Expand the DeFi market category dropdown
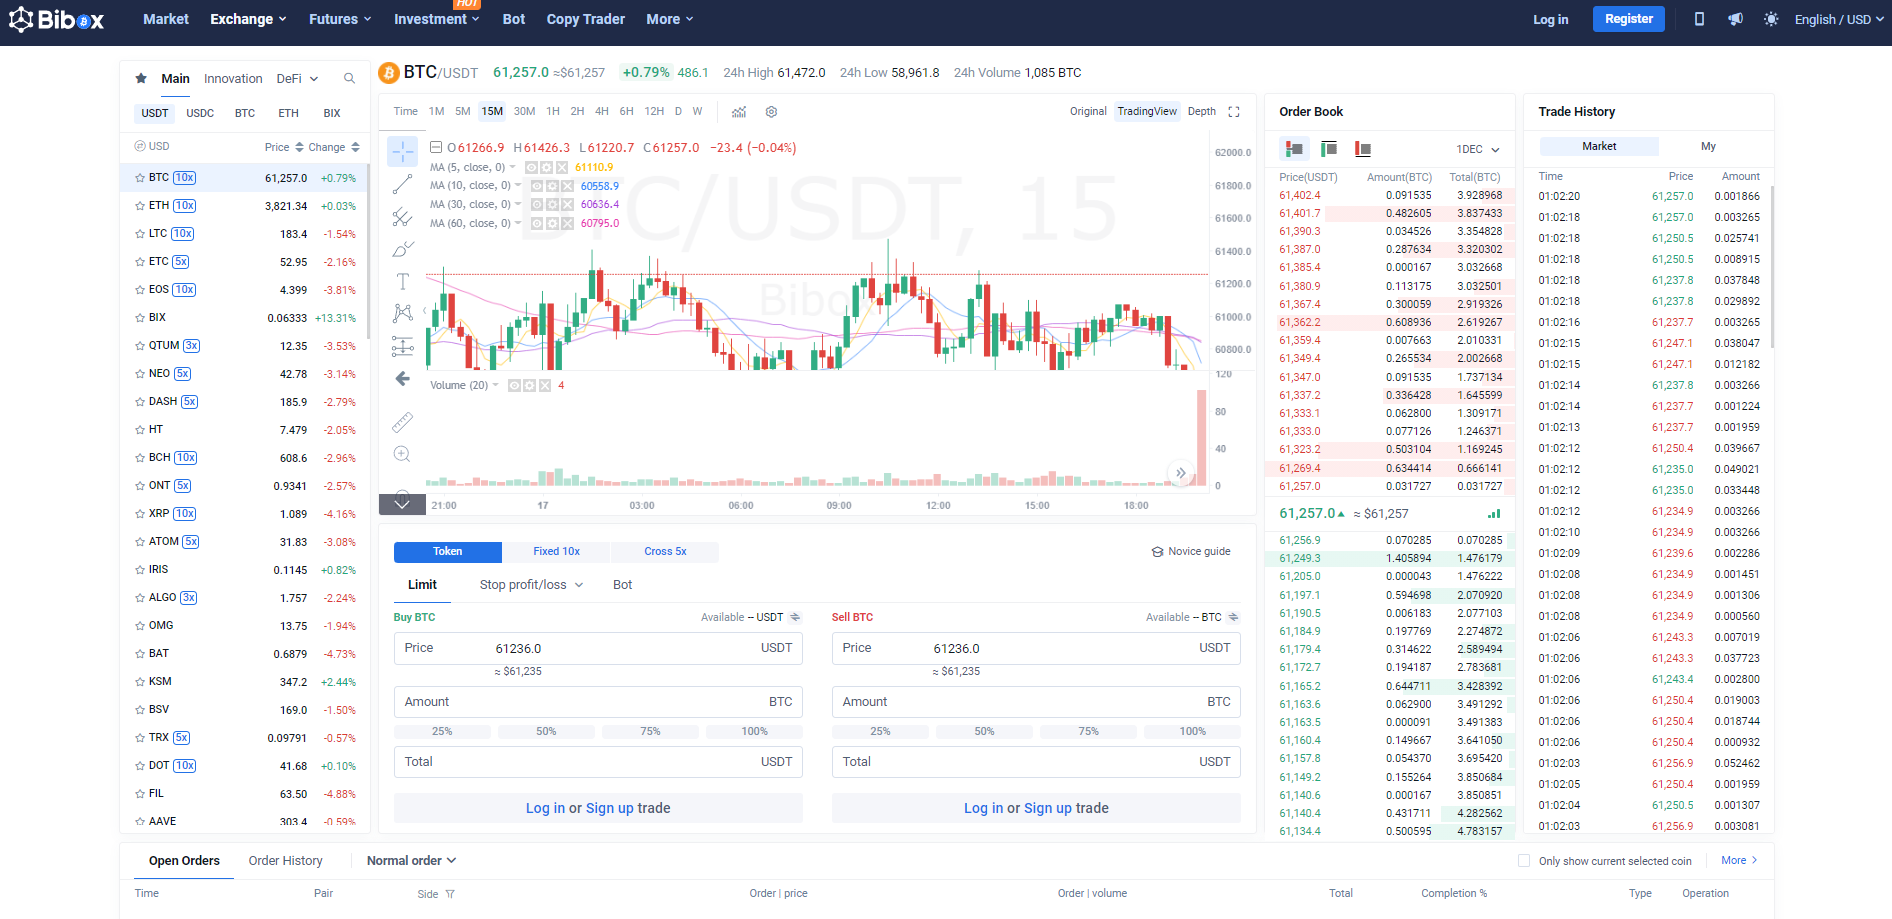 (297, 79)
